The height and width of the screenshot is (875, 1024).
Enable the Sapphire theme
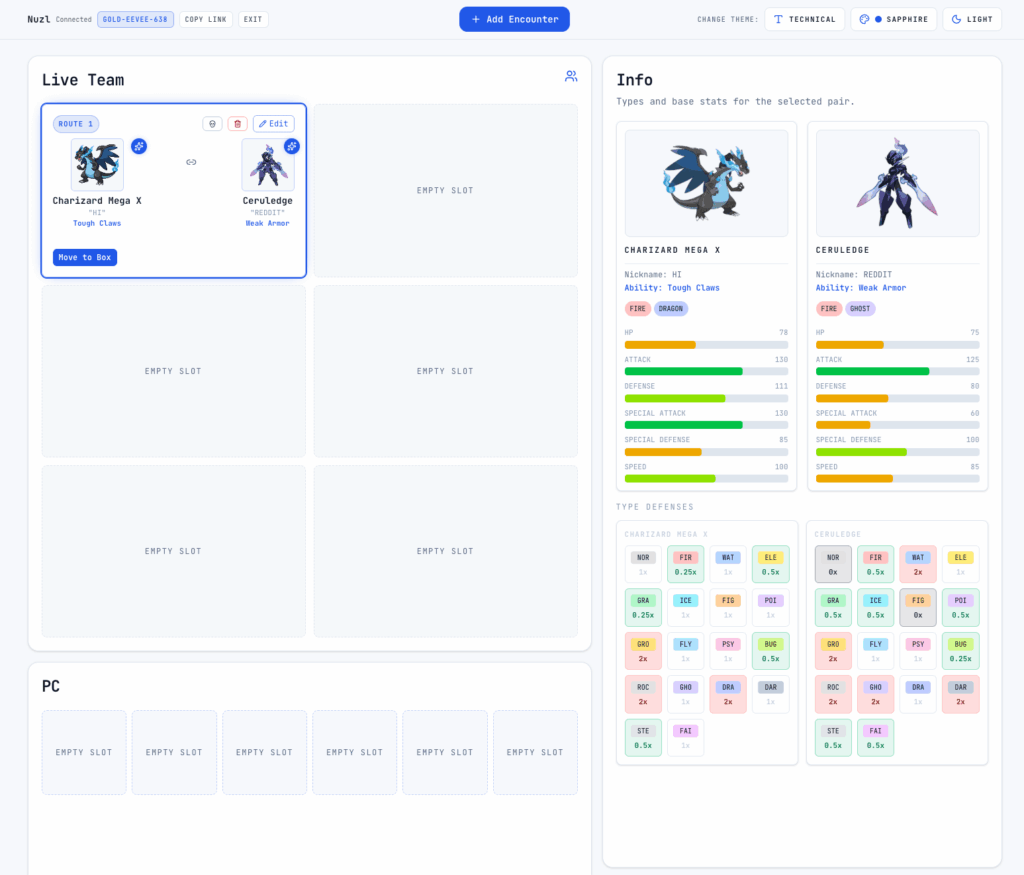(x=895, y=19)
